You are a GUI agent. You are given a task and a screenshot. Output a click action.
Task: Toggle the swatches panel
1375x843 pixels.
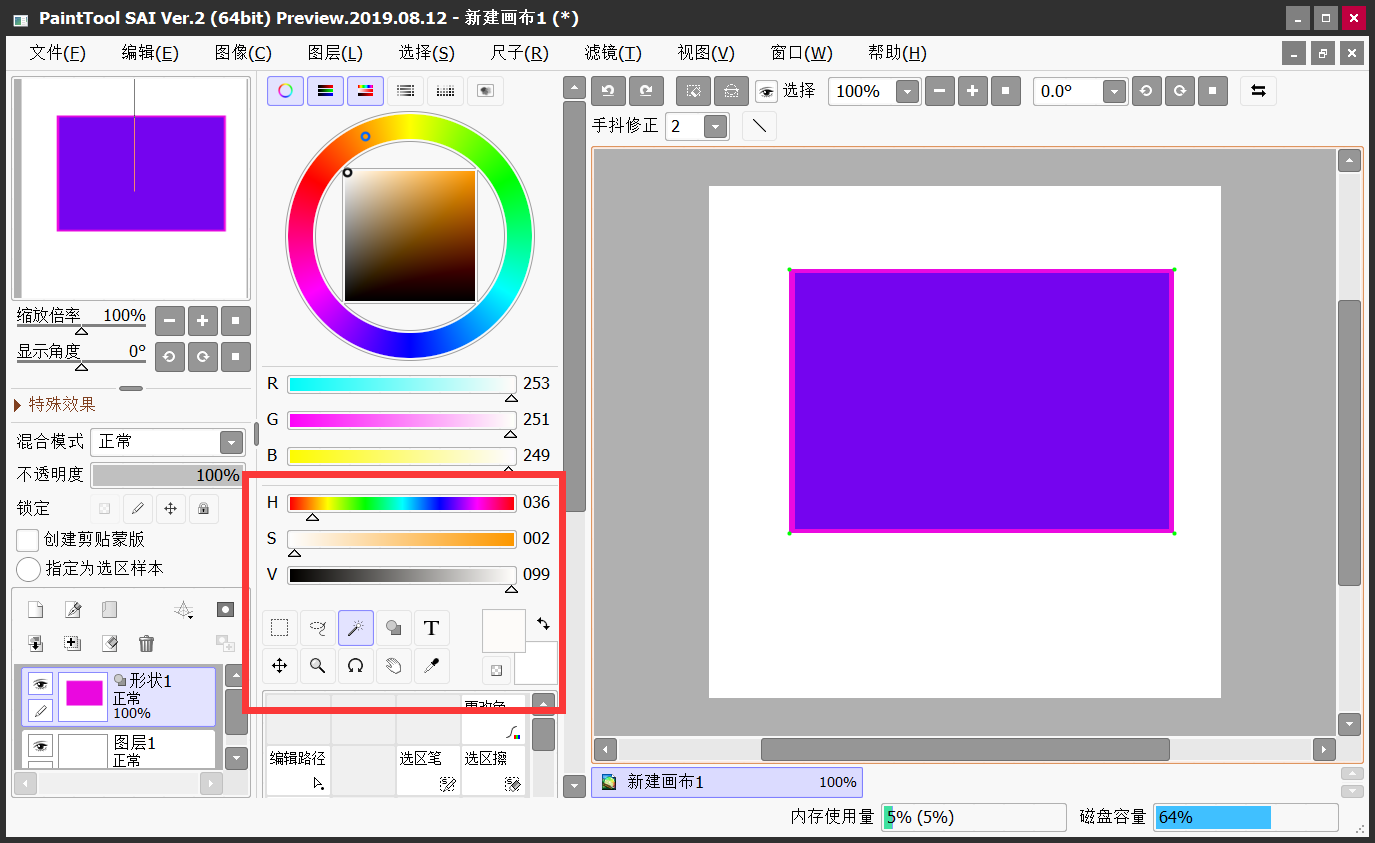point(445,91)
